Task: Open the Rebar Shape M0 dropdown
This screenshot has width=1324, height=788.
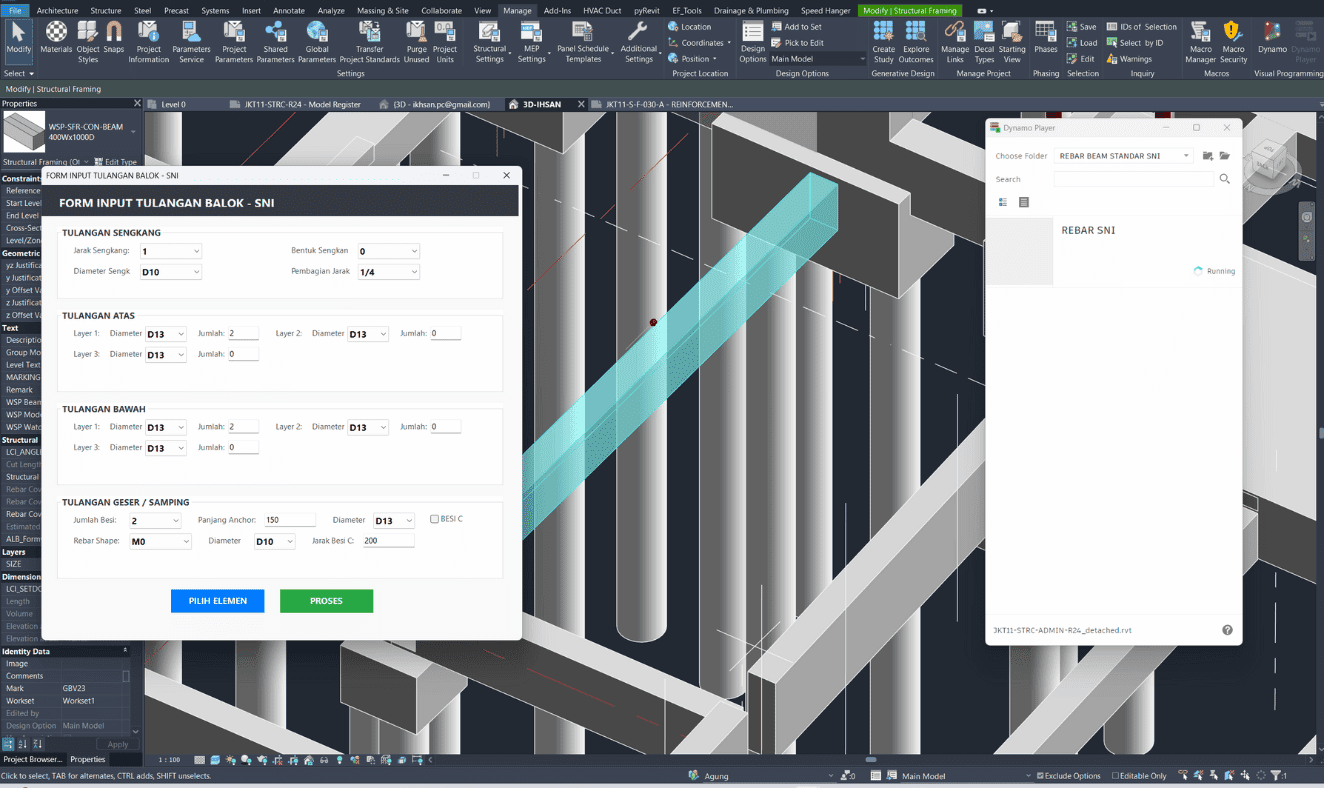Action: click(160, 541)
